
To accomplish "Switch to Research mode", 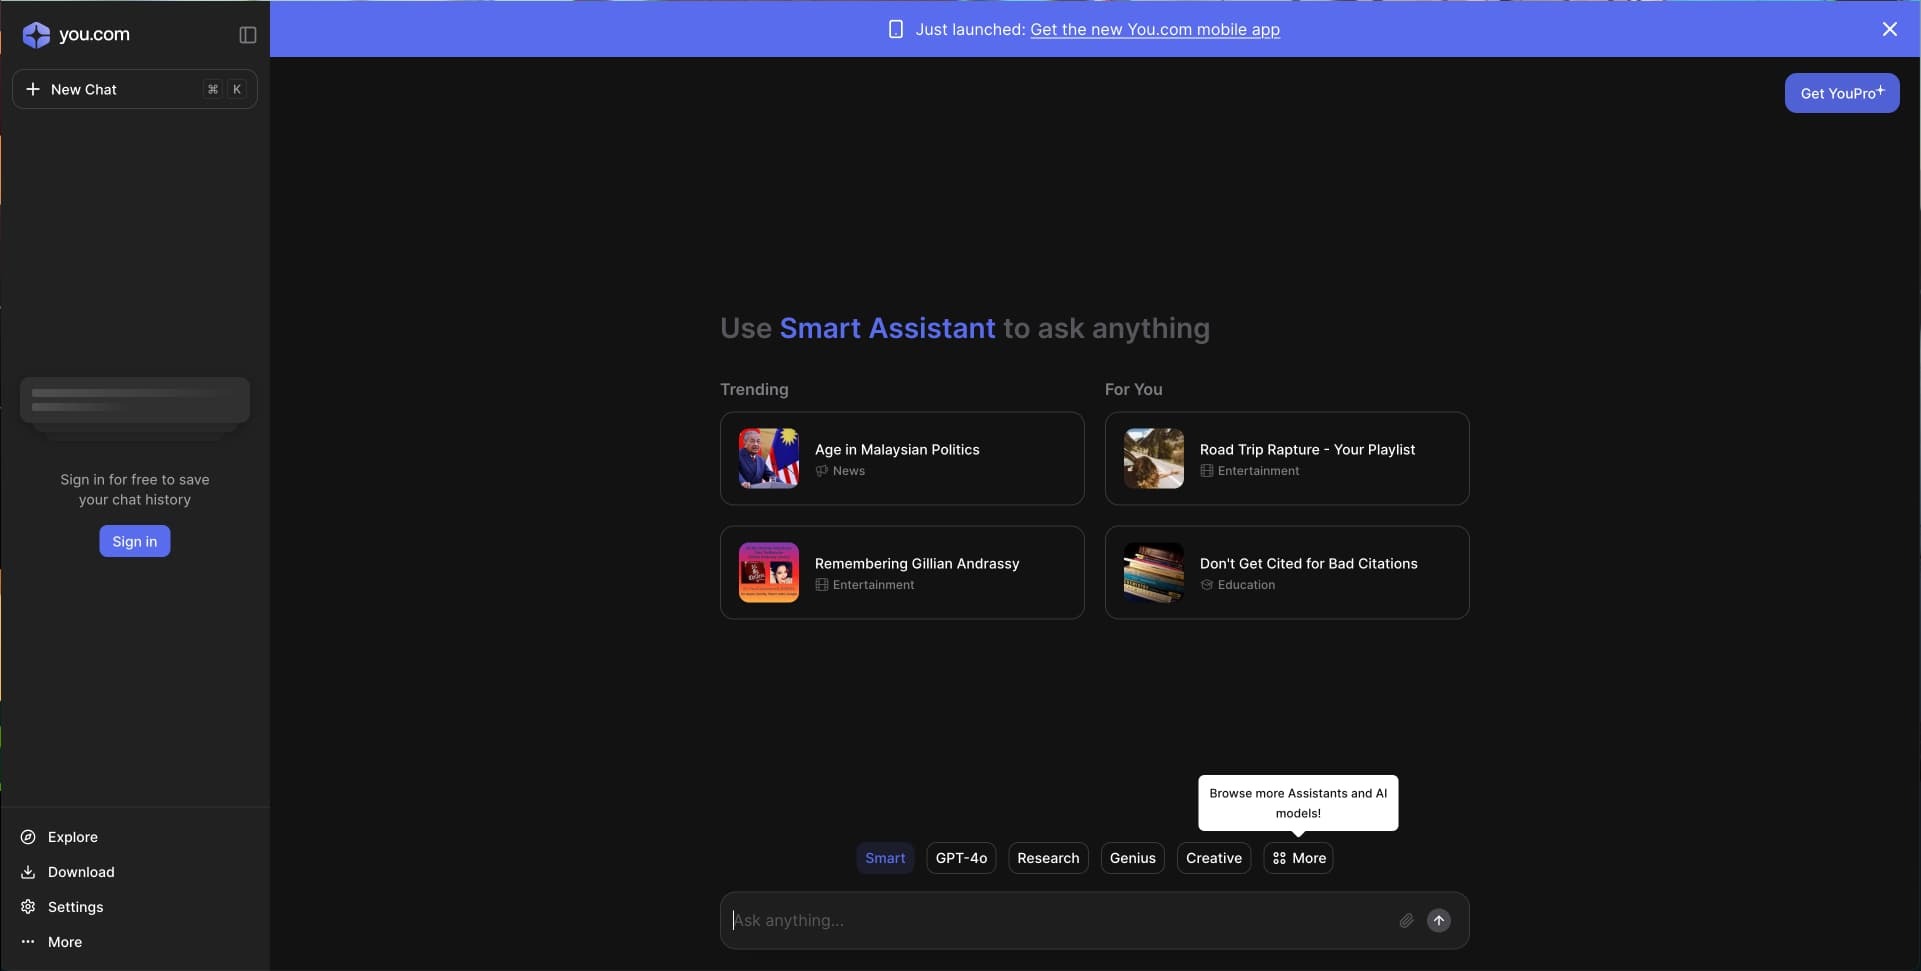I will coord(1048,858).
